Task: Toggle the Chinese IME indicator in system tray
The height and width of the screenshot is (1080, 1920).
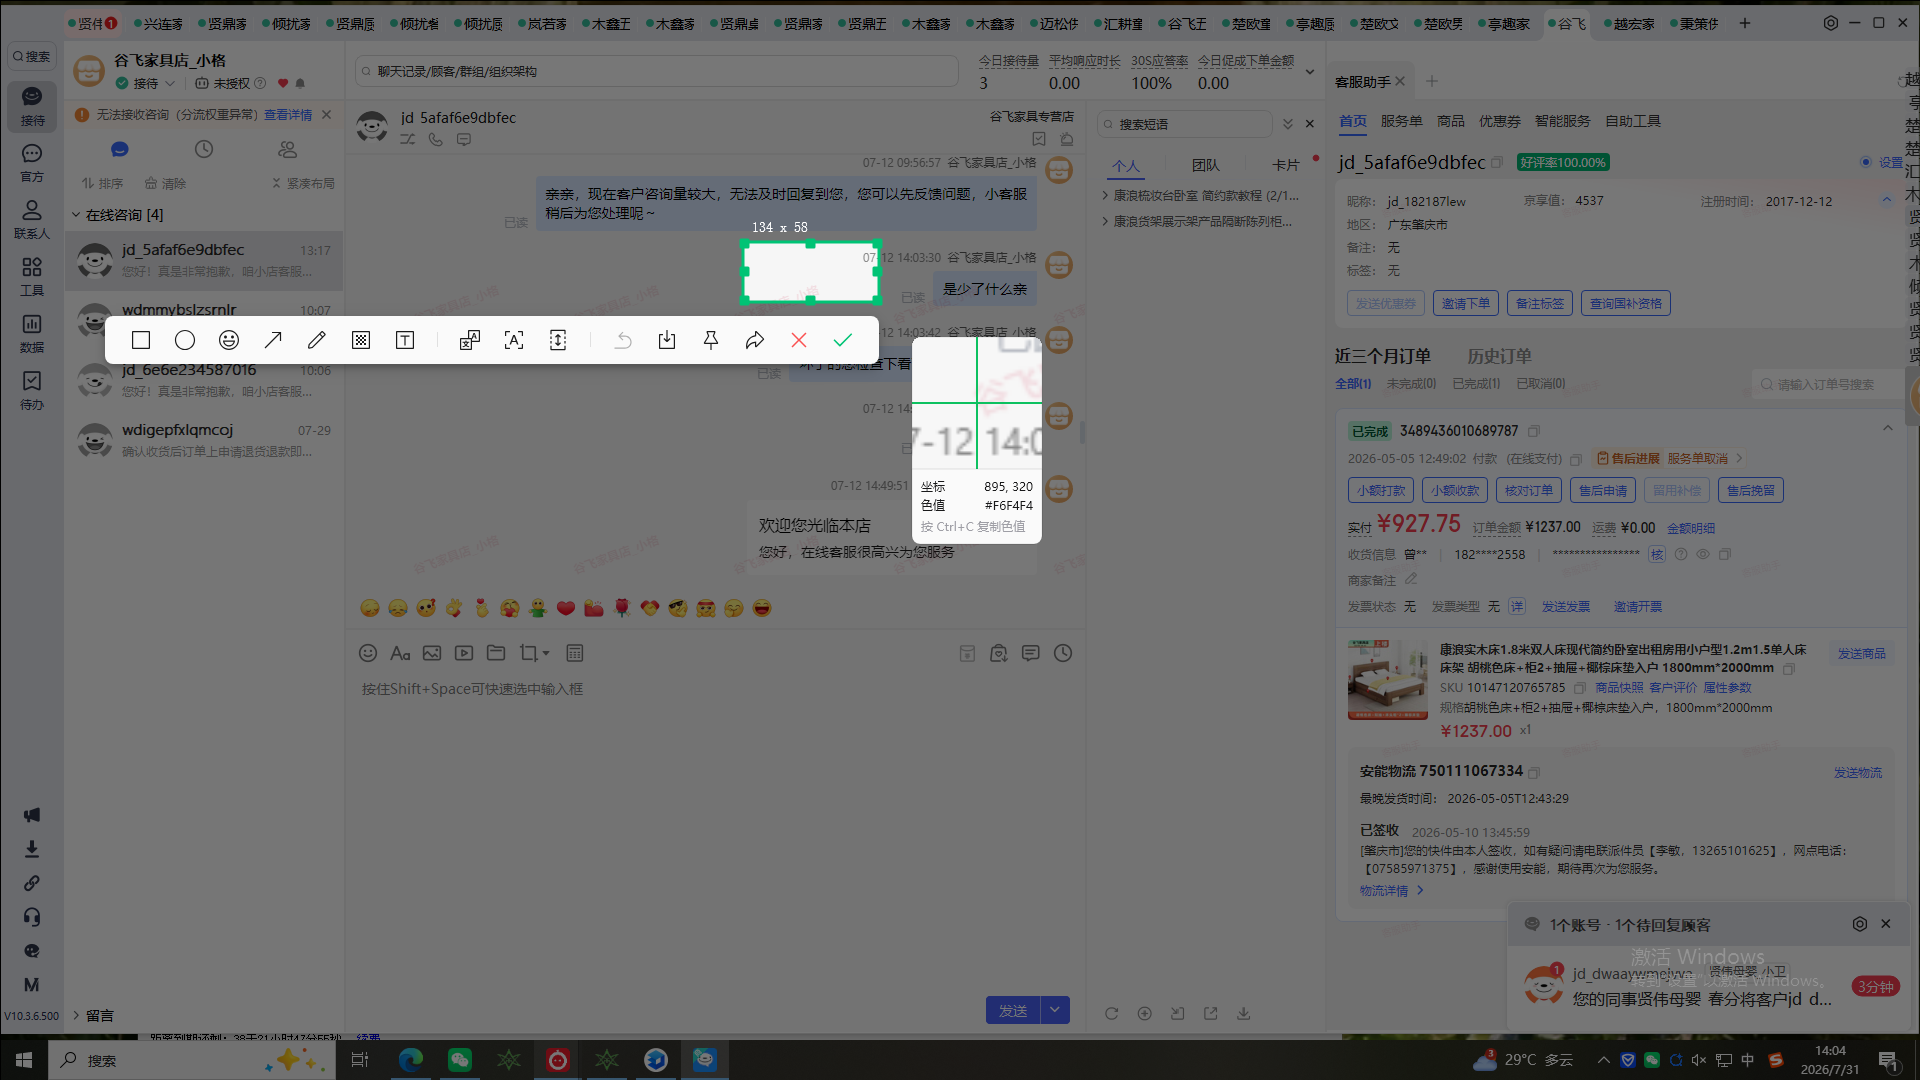Action: tap(1748, 1060)
